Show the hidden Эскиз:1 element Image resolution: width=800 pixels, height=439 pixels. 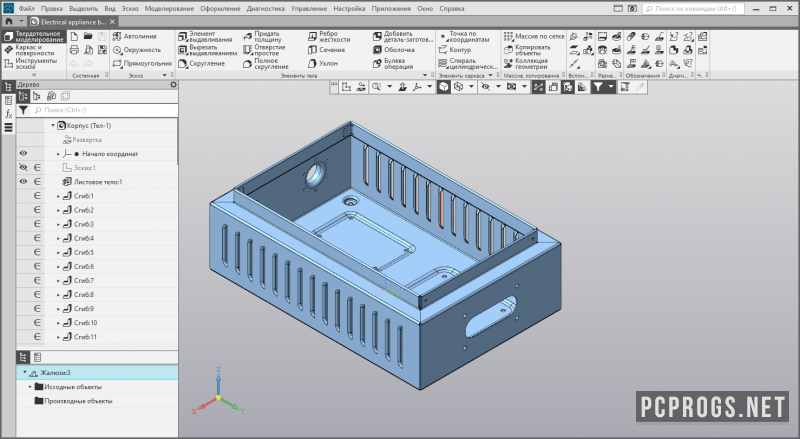(23, 167)
